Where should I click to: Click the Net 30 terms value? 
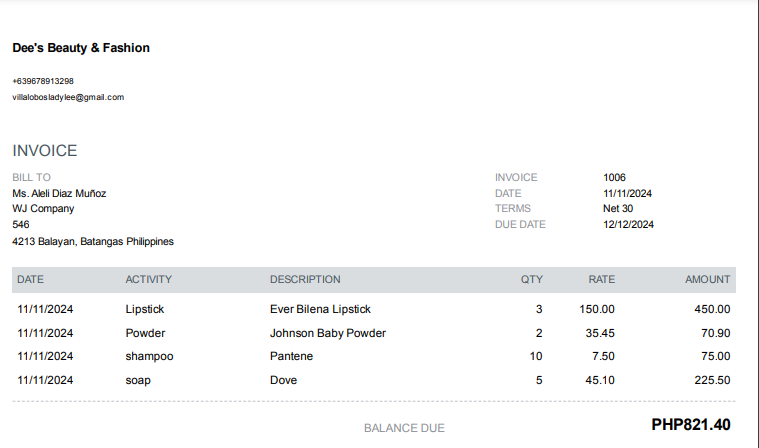point(618,209)
